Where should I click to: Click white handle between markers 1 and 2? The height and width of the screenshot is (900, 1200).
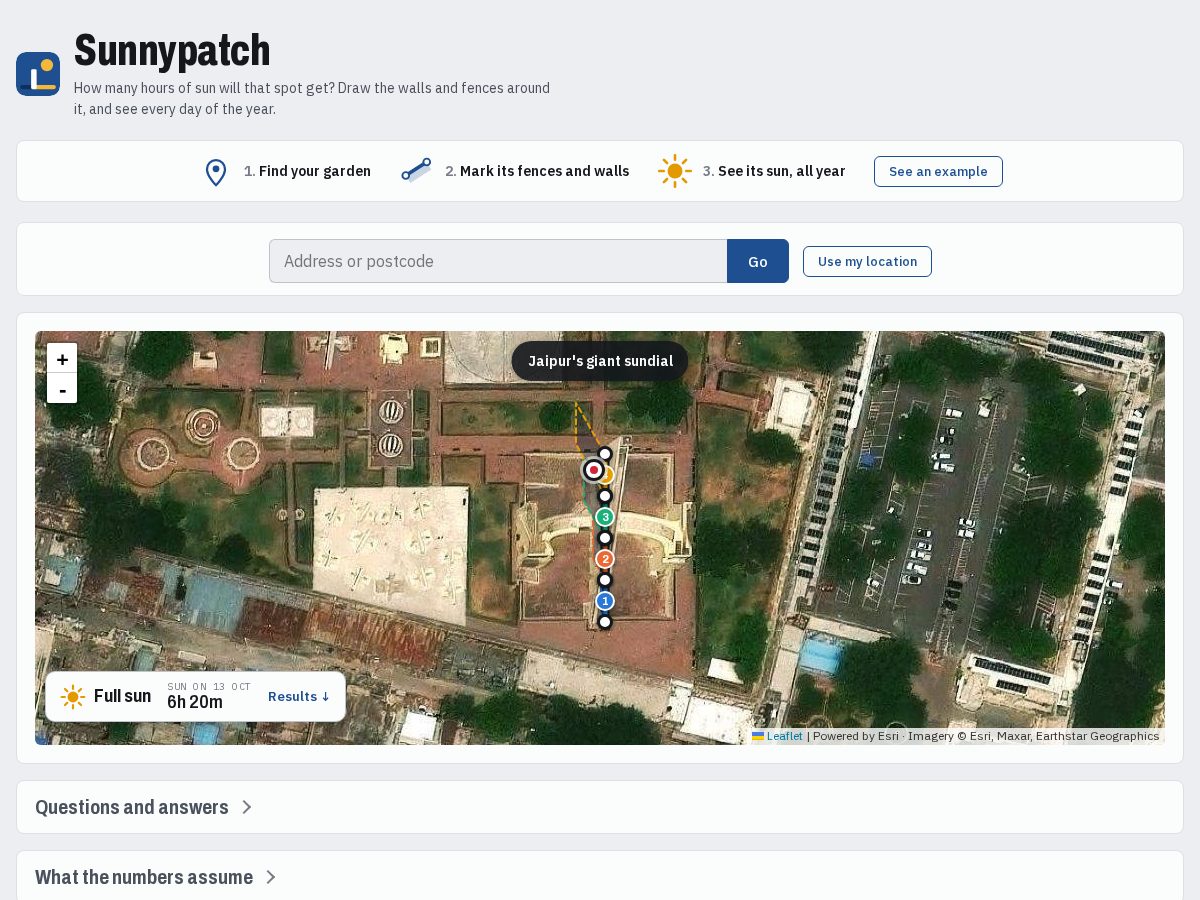click(605, 580)
